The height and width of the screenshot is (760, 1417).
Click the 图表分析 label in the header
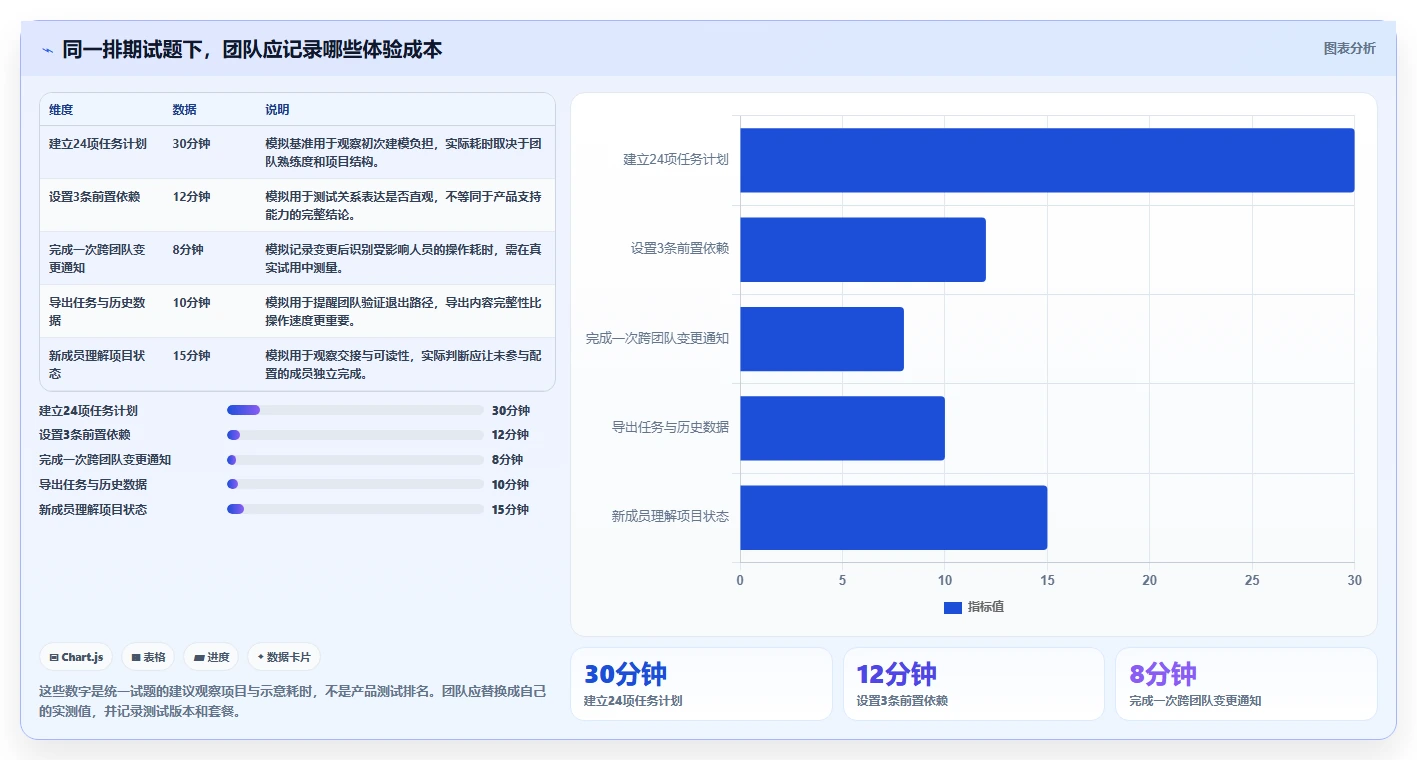click(1349, 48)
